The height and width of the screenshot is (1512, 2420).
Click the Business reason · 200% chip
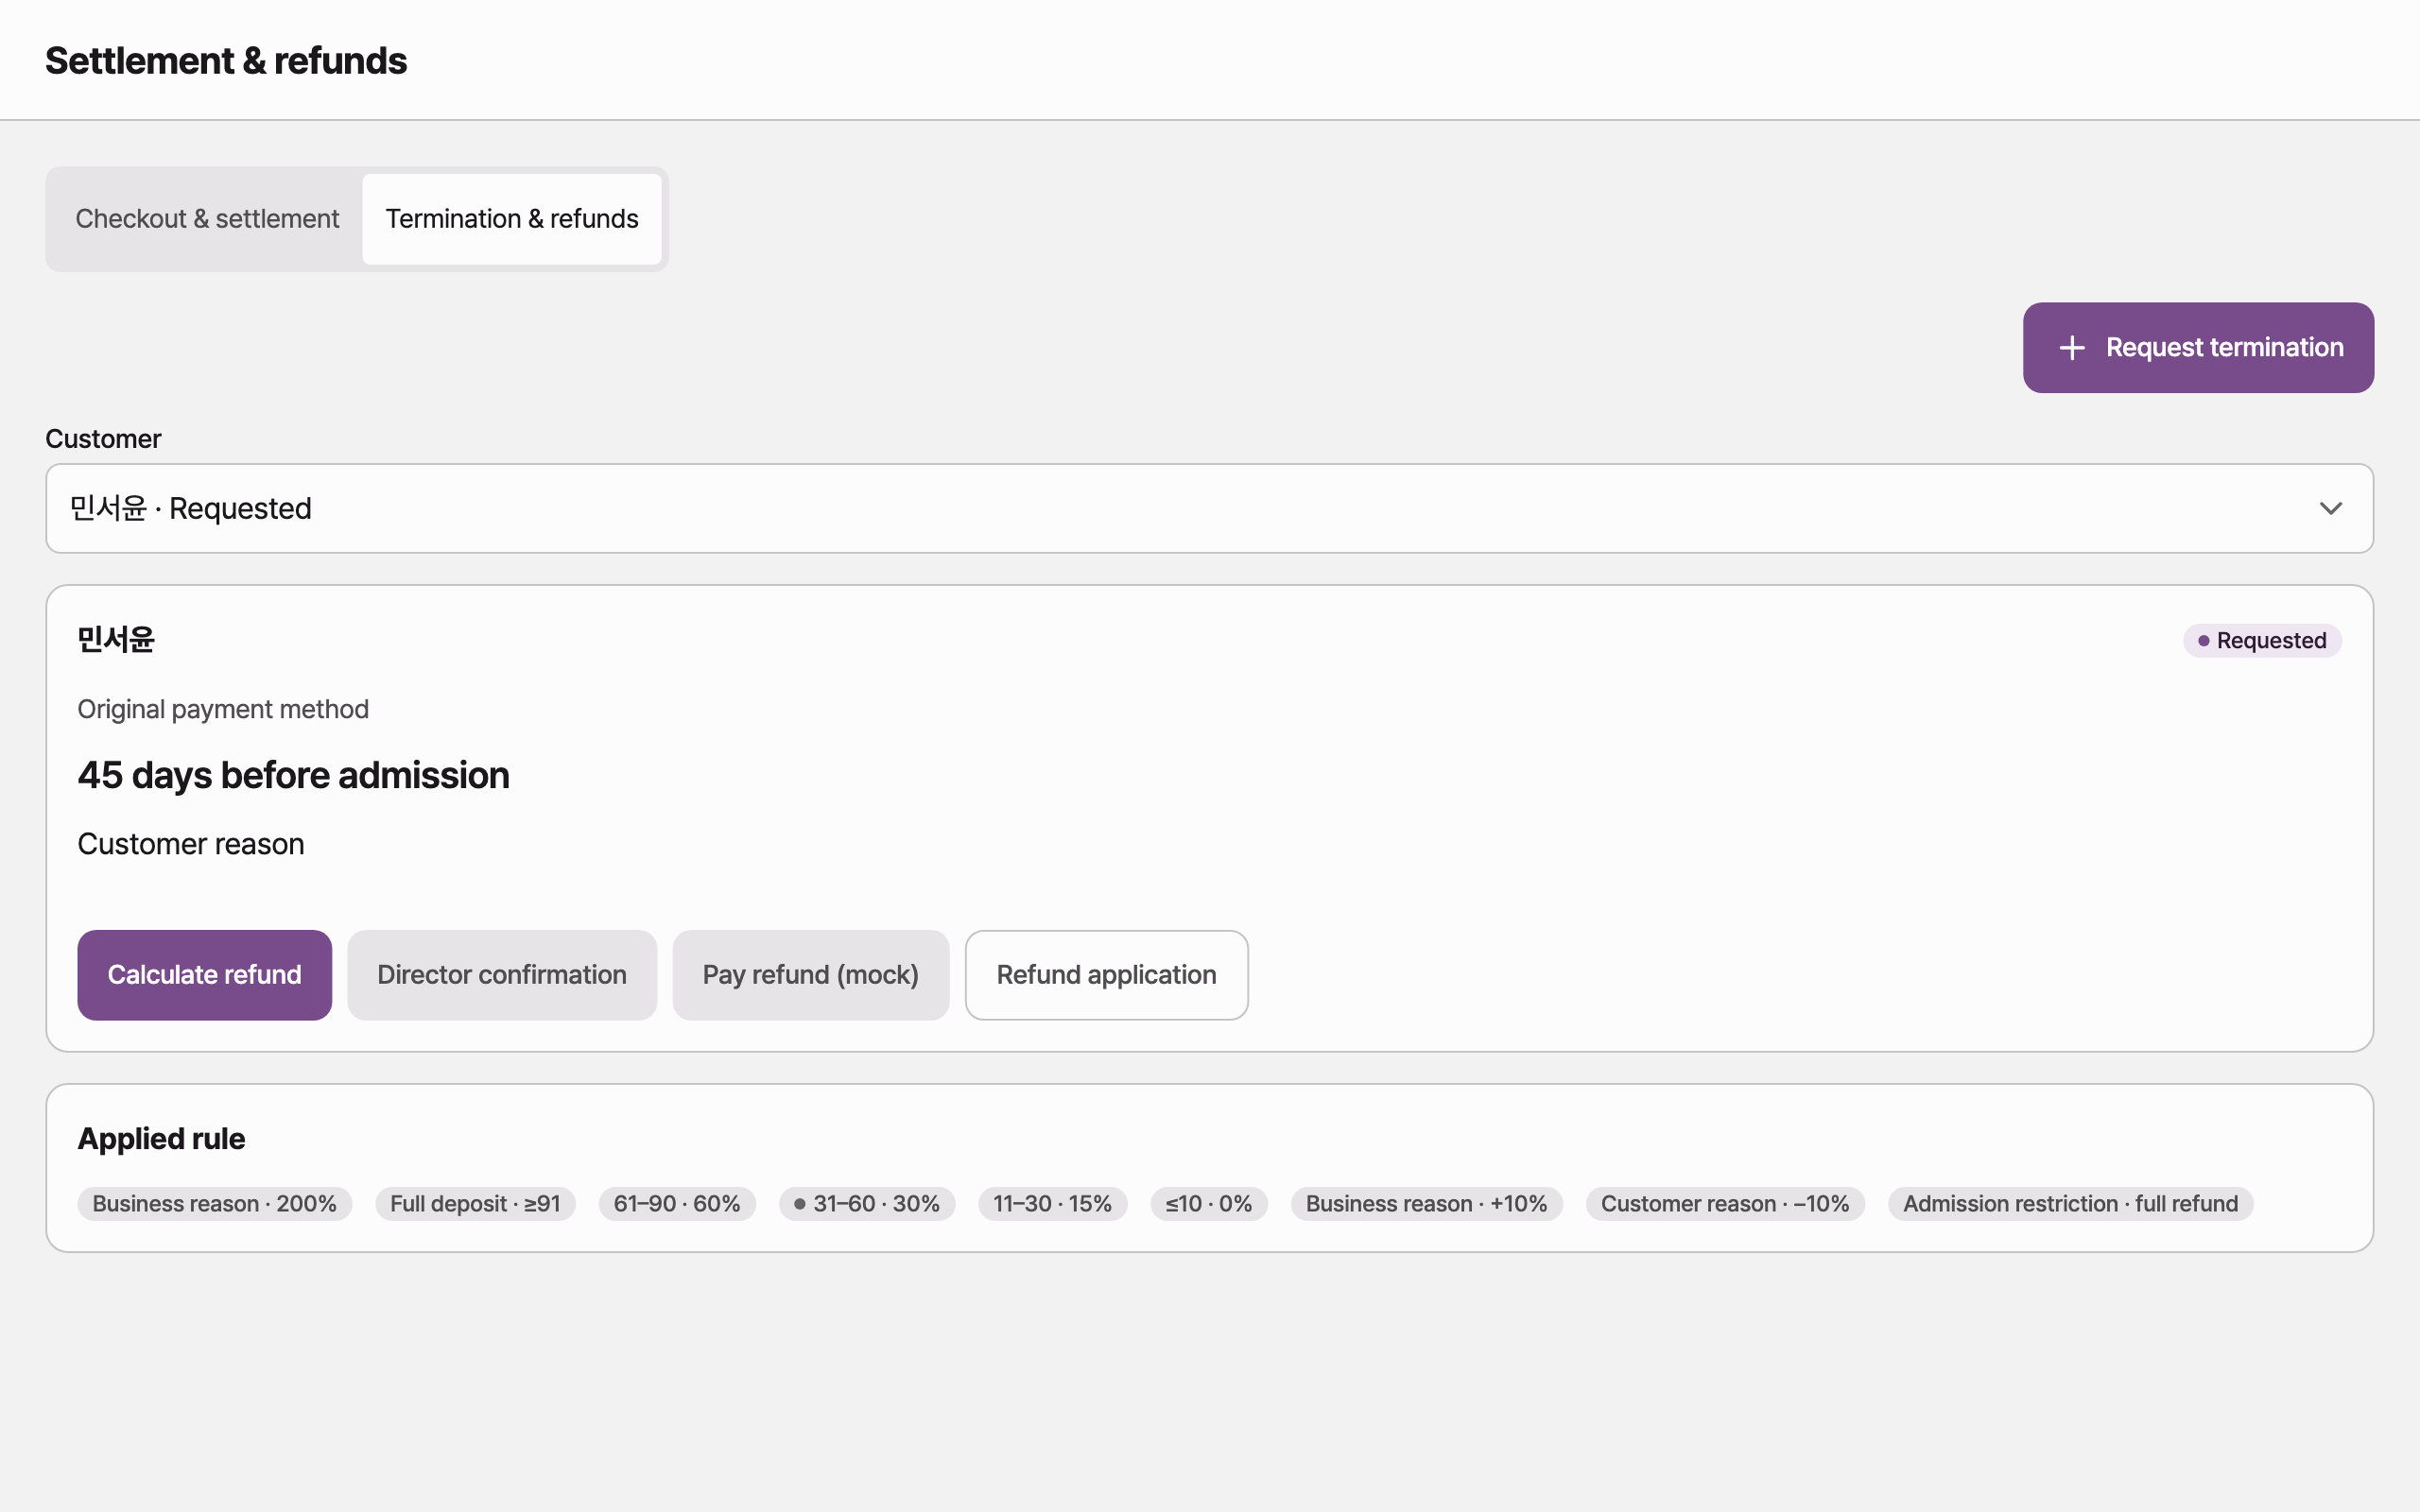214,1203
